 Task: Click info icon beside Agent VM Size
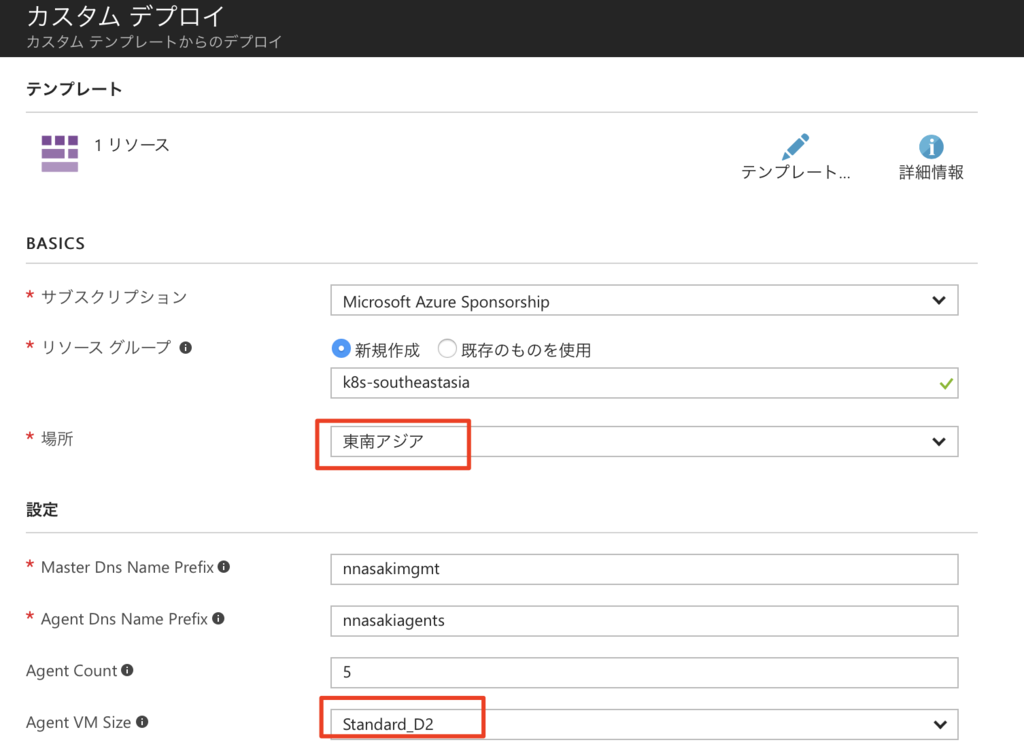click(143, 720)
